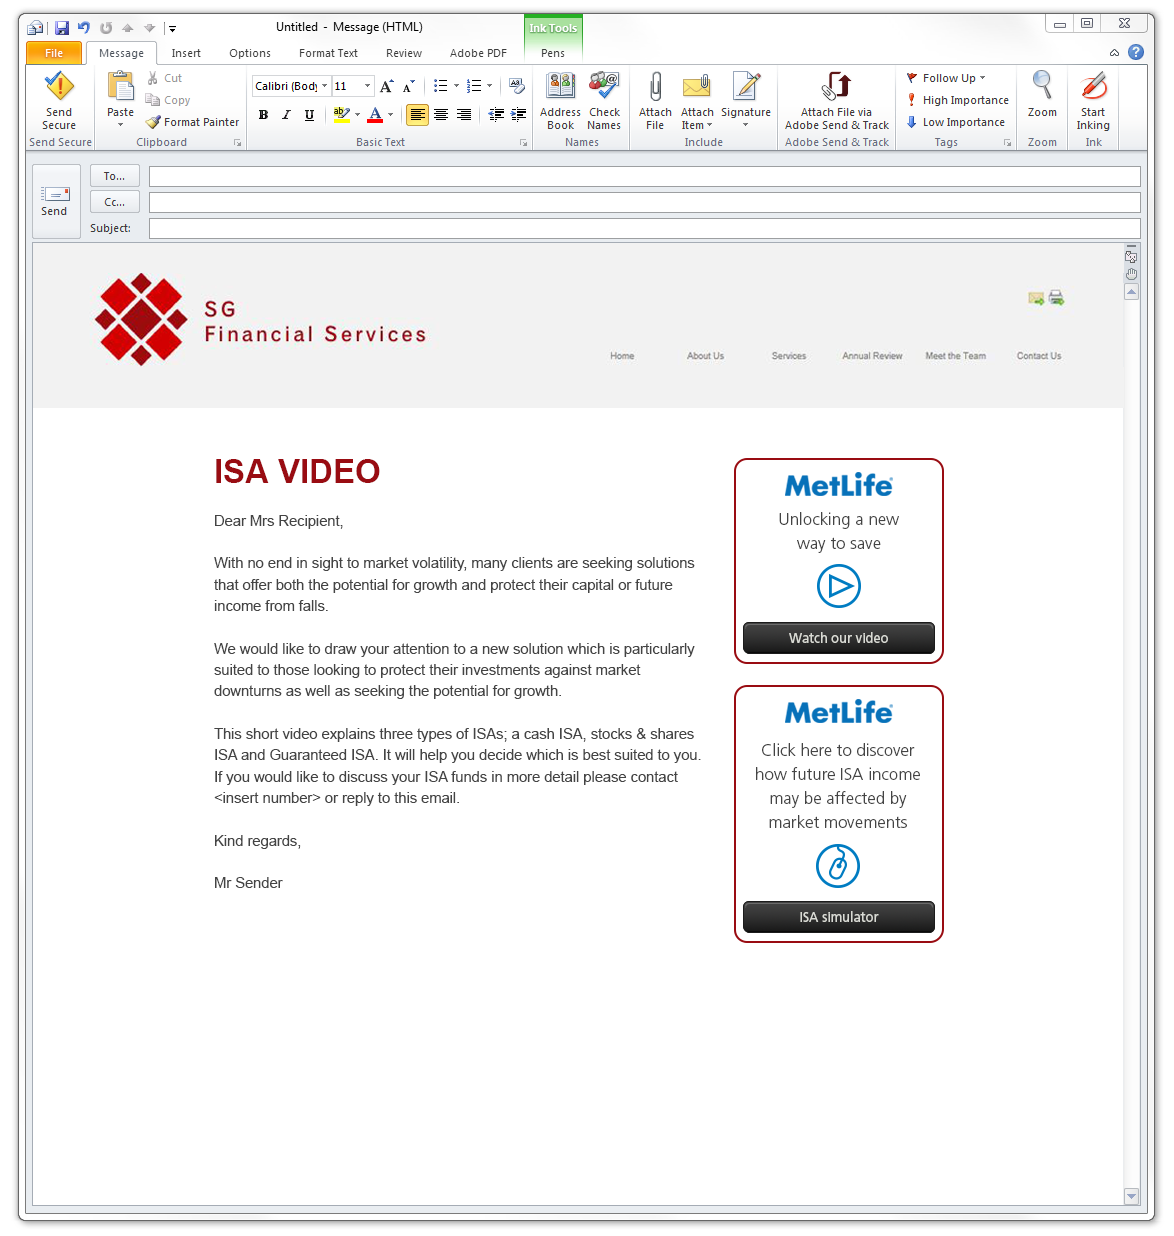Viewport: 1174px width, 1236px height.
Task: Click the print icon in the email header
Action: click(x=1056, y=298)
